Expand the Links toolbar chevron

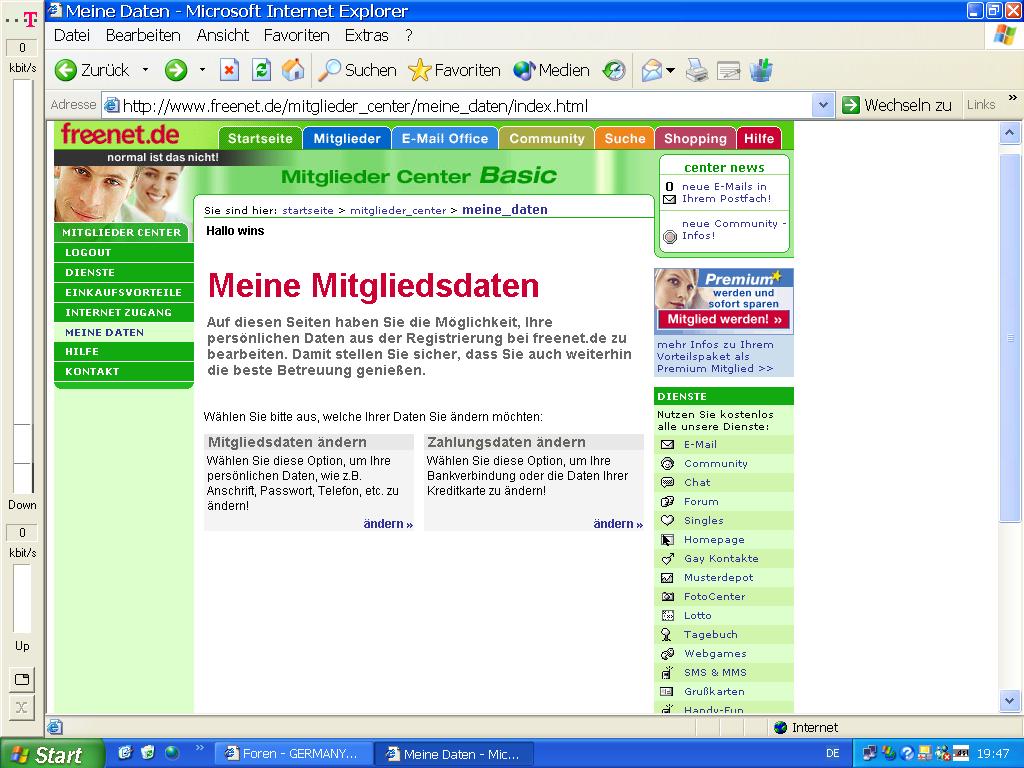(x=1013, y=98)
